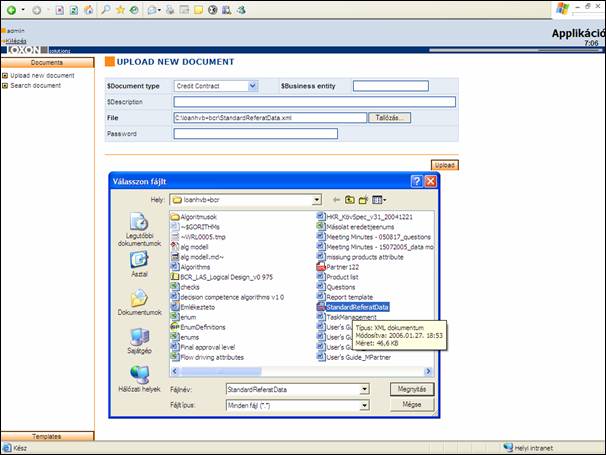Click the up one level folder icon
The width and height of the screenshot is (606, 455).
tap(351, 199)
